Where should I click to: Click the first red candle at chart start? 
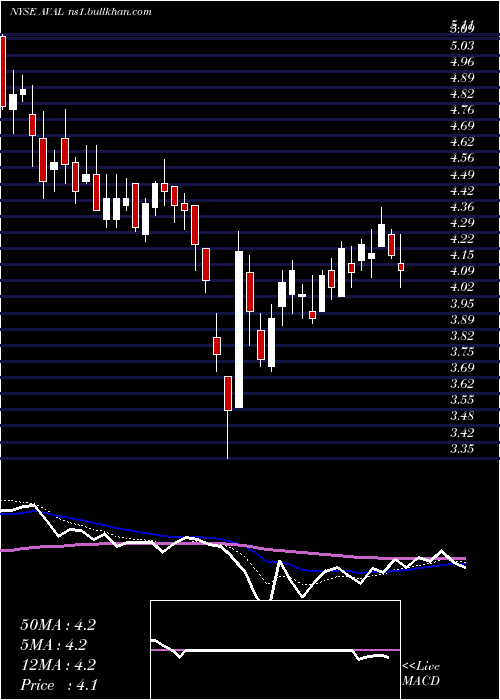pos(3,71)
